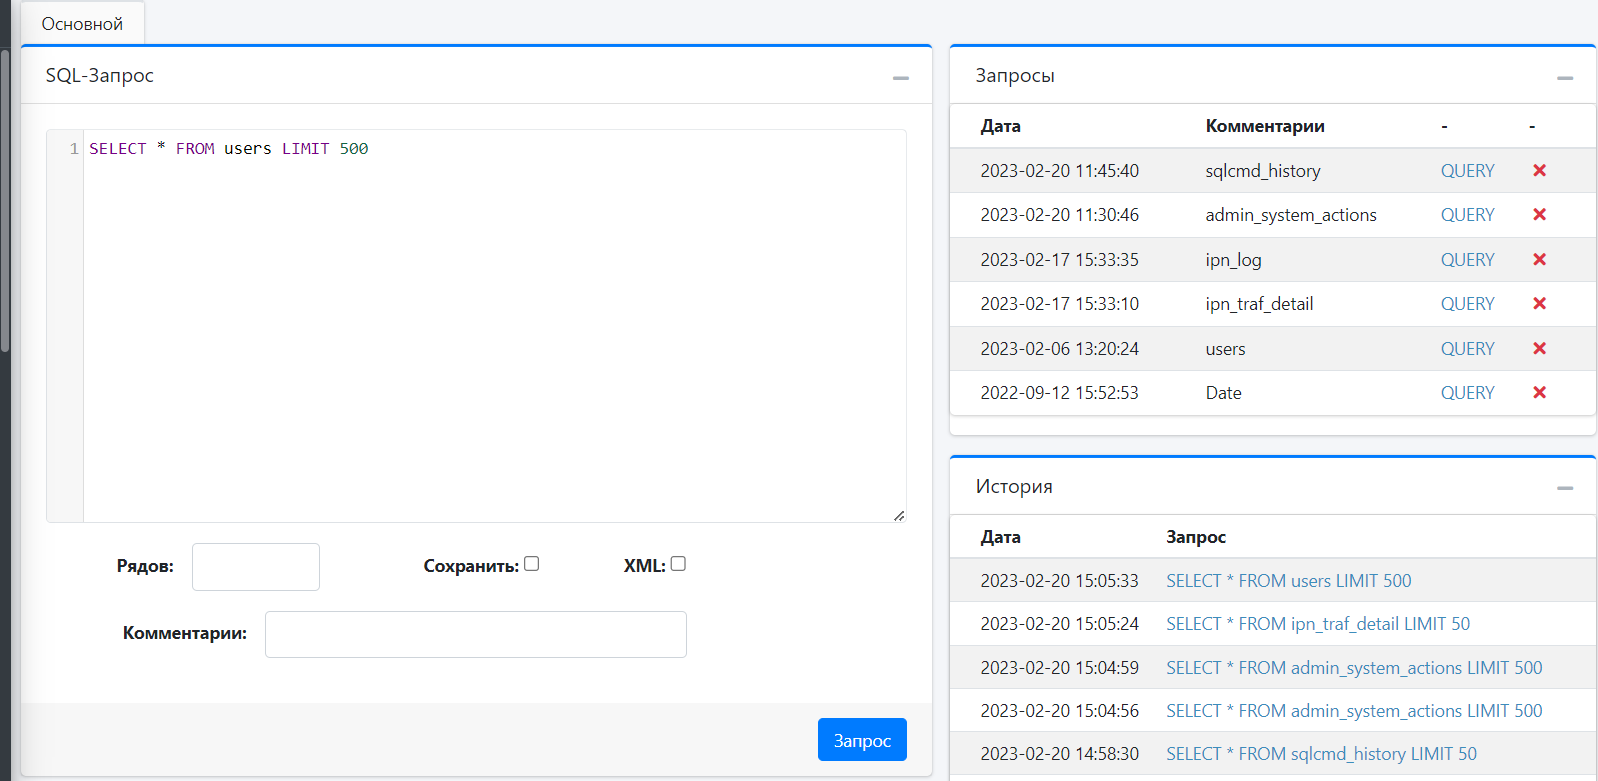Delete the saved sqlcmd_history query
Screen dimensions: 1598x781
pos(1539,171)
